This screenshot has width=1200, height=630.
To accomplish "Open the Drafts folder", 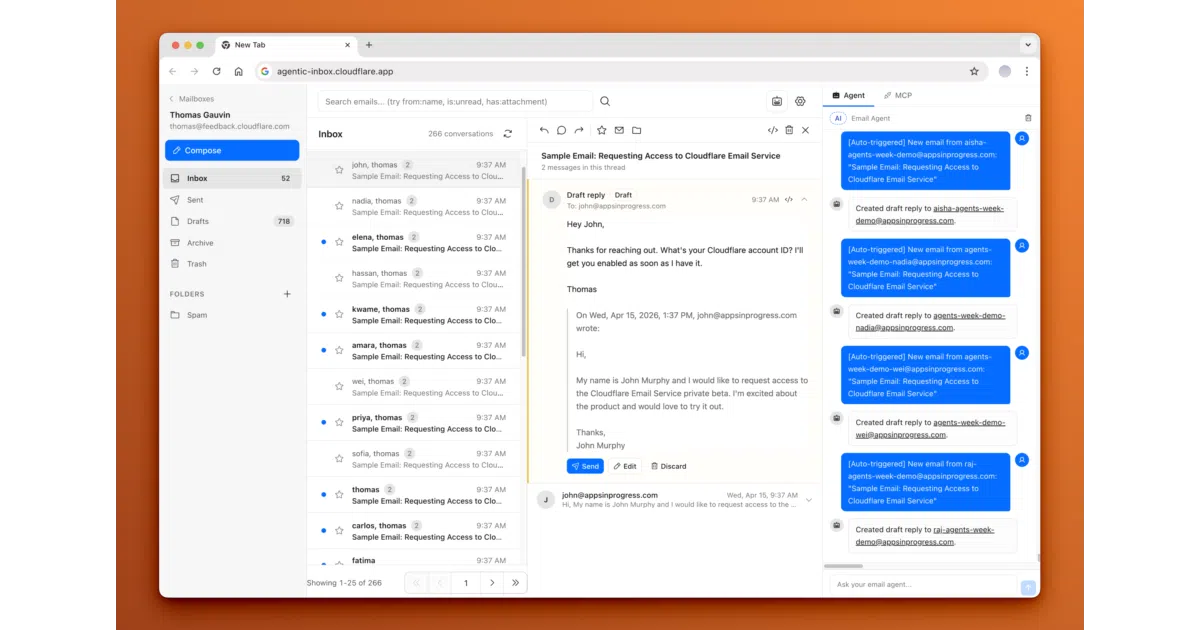I will tap(232, 221).
